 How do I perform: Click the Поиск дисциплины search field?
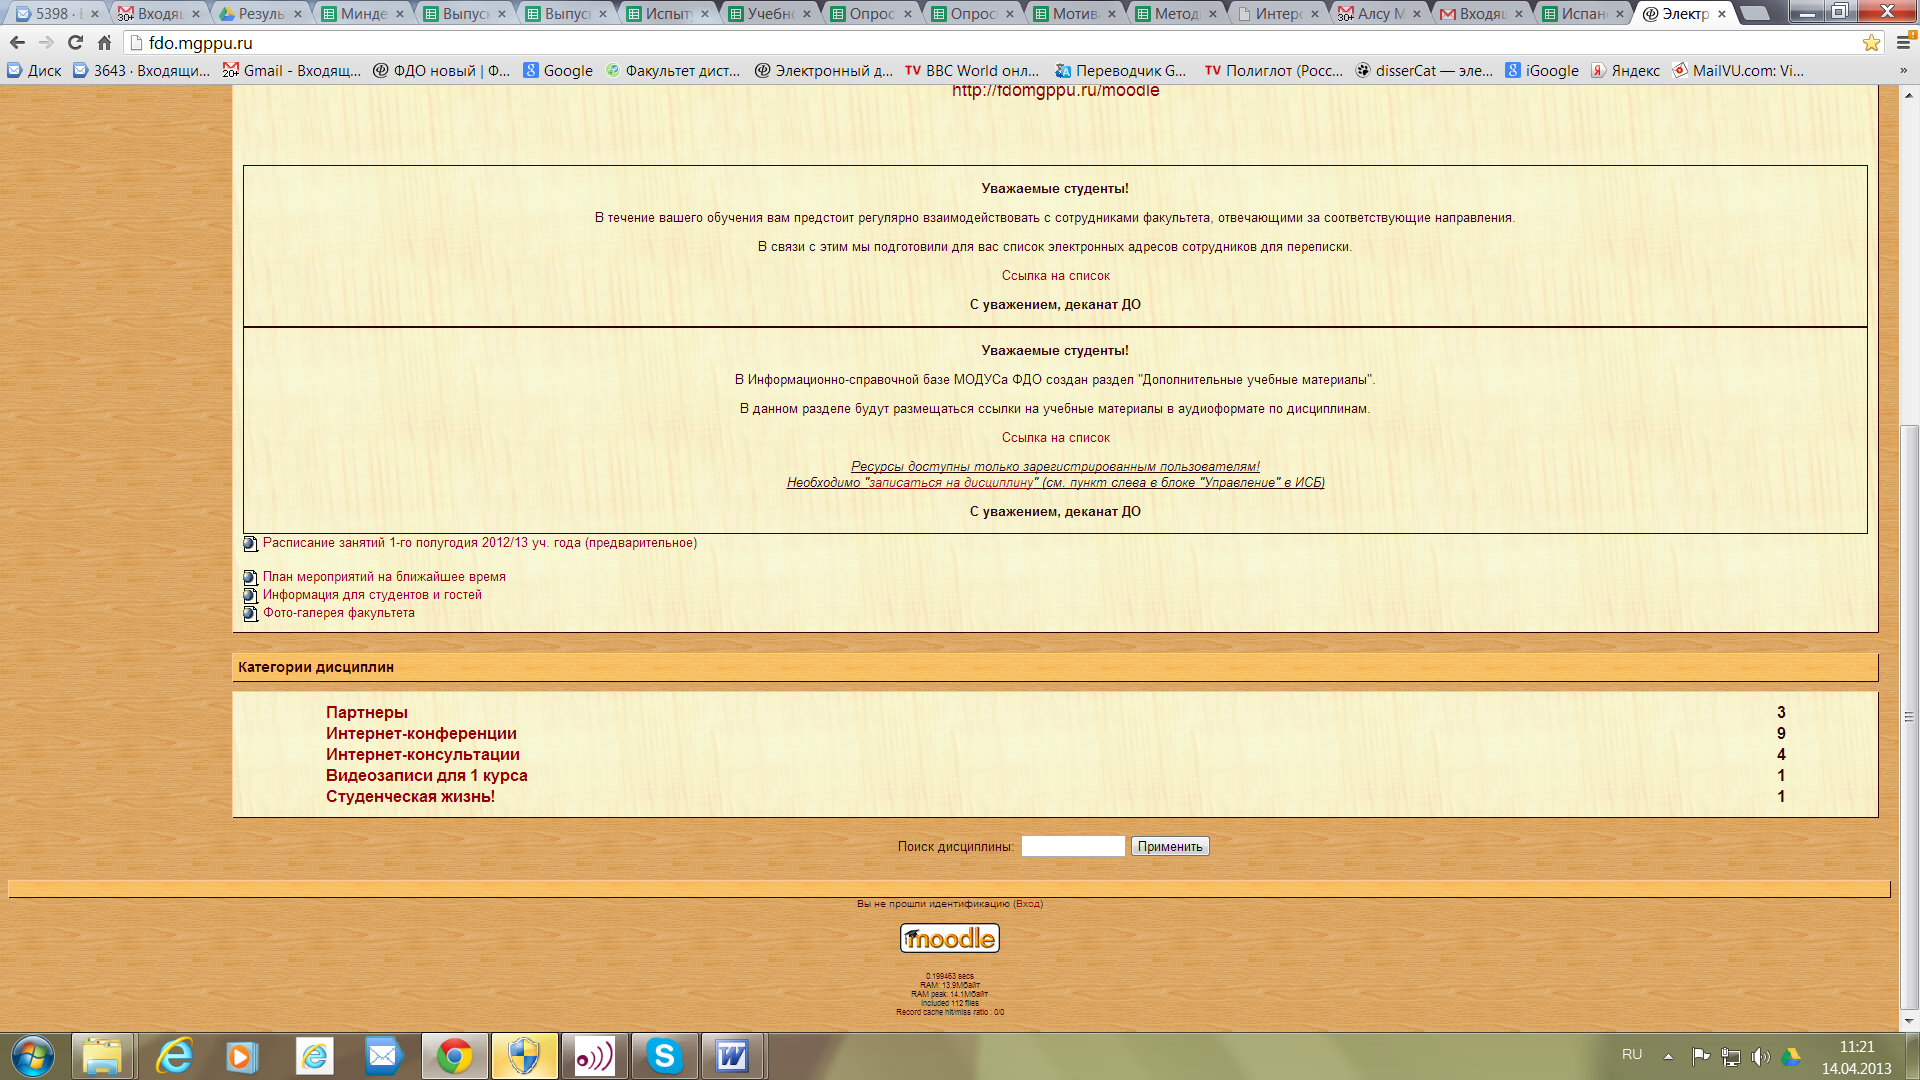point(1073,846)
